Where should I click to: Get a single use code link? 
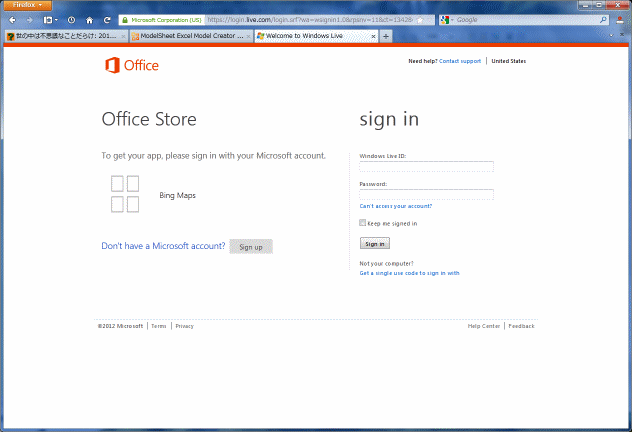(x=410, y=273)
